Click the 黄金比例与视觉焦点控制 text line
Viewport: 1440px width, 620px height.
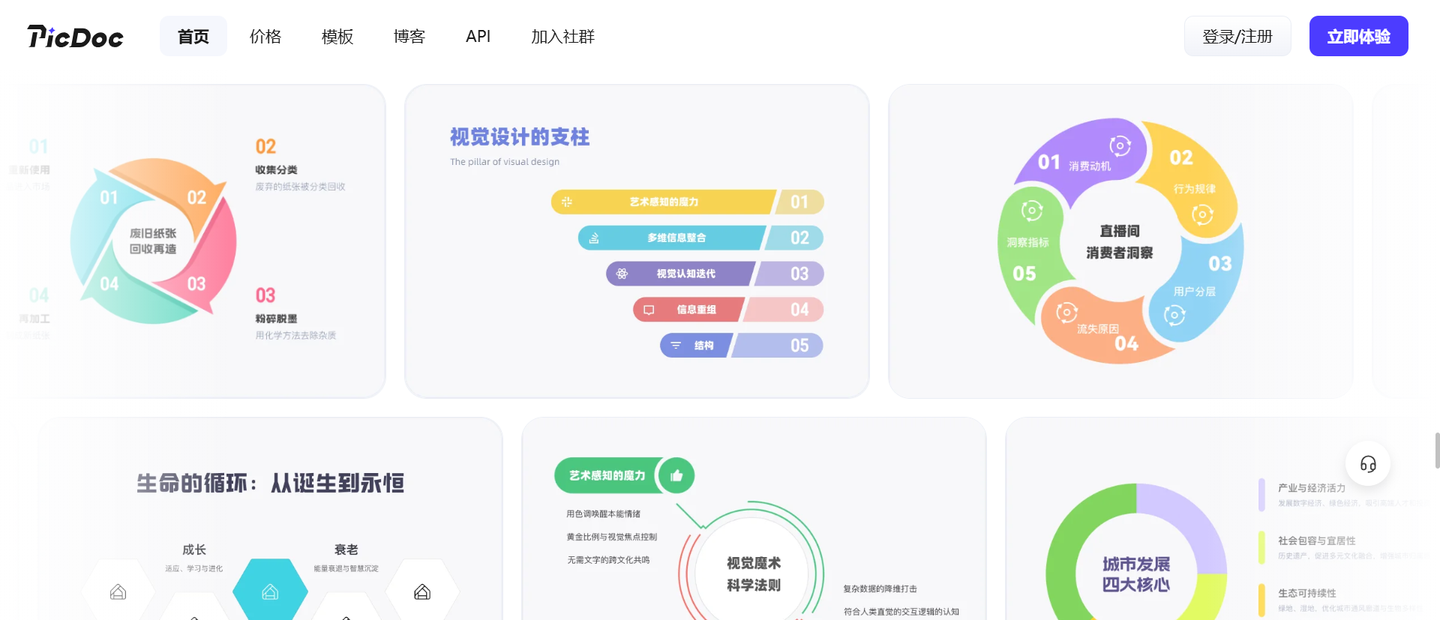[612, 537]
